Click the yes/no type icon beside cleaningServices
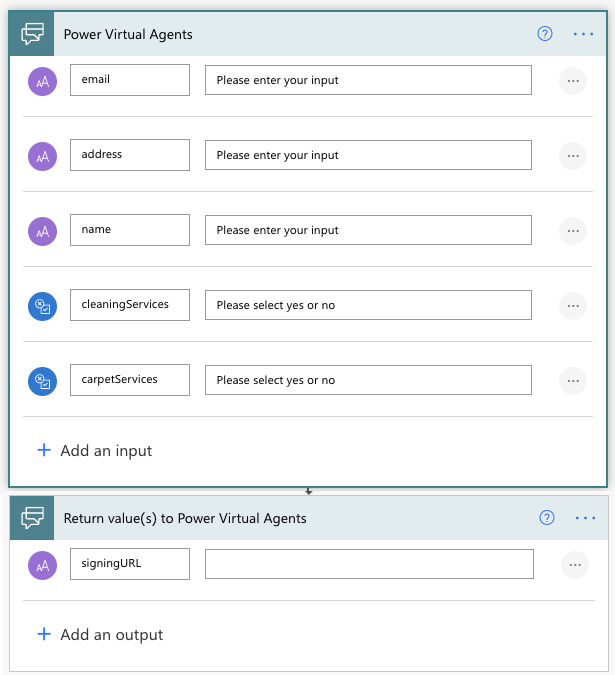The width and height of the screenshot is (615, 675). click(x=43, y=306)
